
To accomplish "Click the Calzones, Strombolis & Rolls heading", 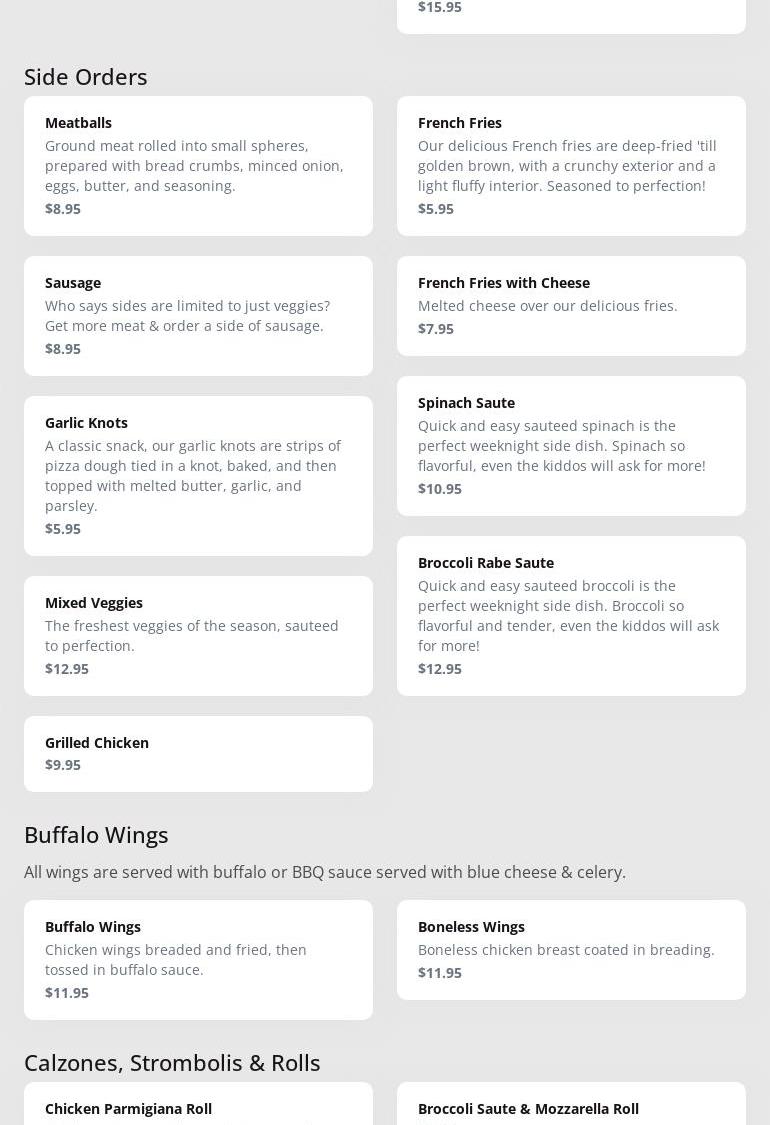I will coord(172,1062).
